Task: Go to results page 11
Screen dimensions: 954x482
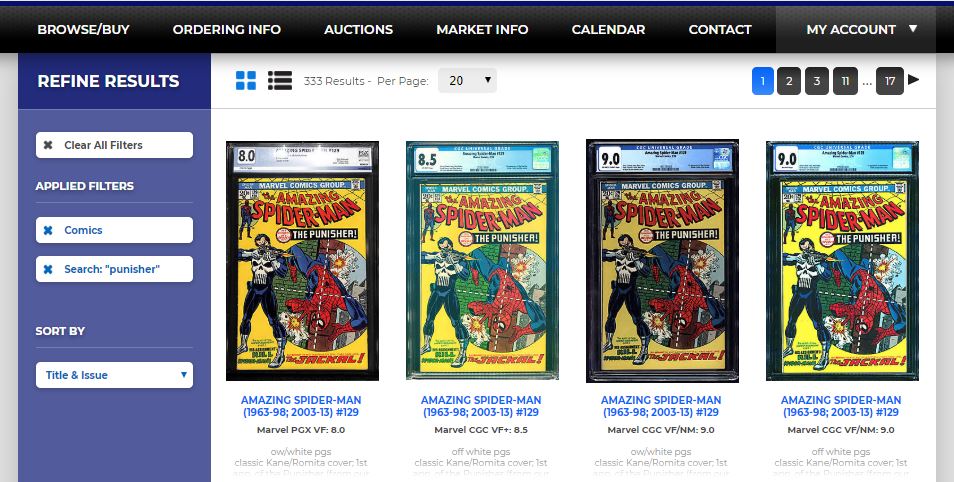Action: point(845,81)
